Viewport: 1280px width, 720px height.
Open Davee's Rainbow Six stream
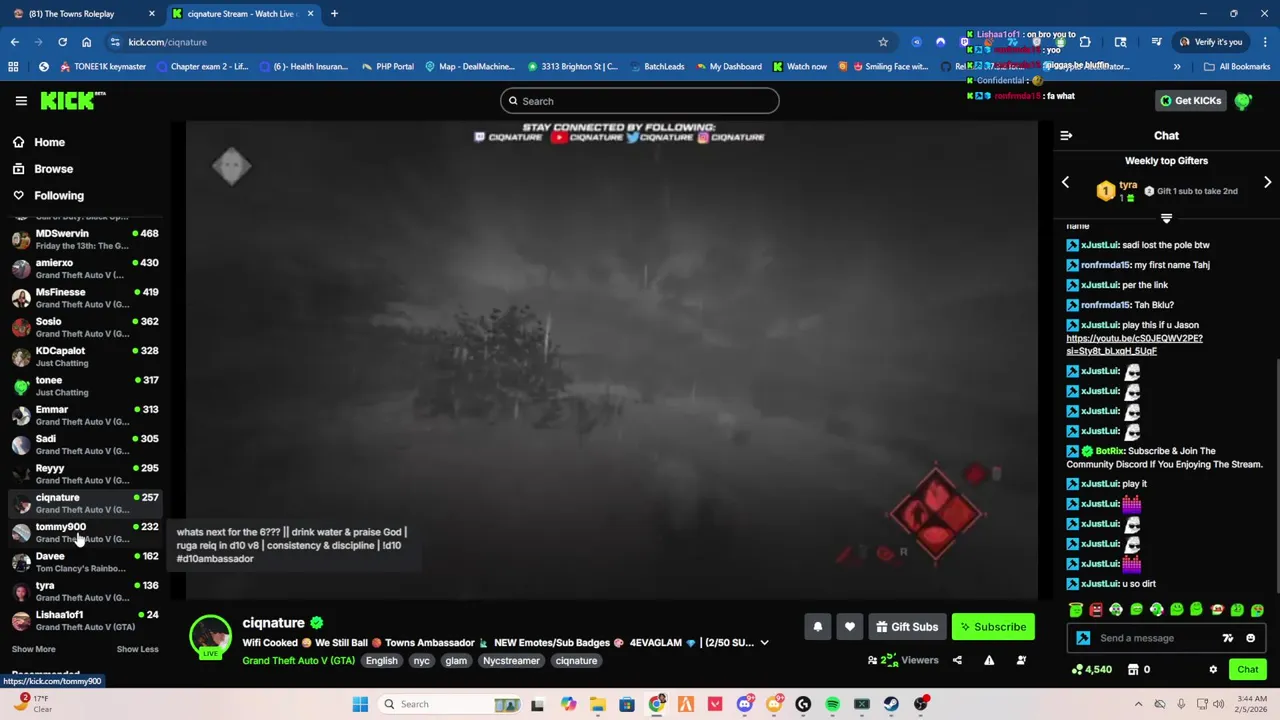click(x=84, y=562)
